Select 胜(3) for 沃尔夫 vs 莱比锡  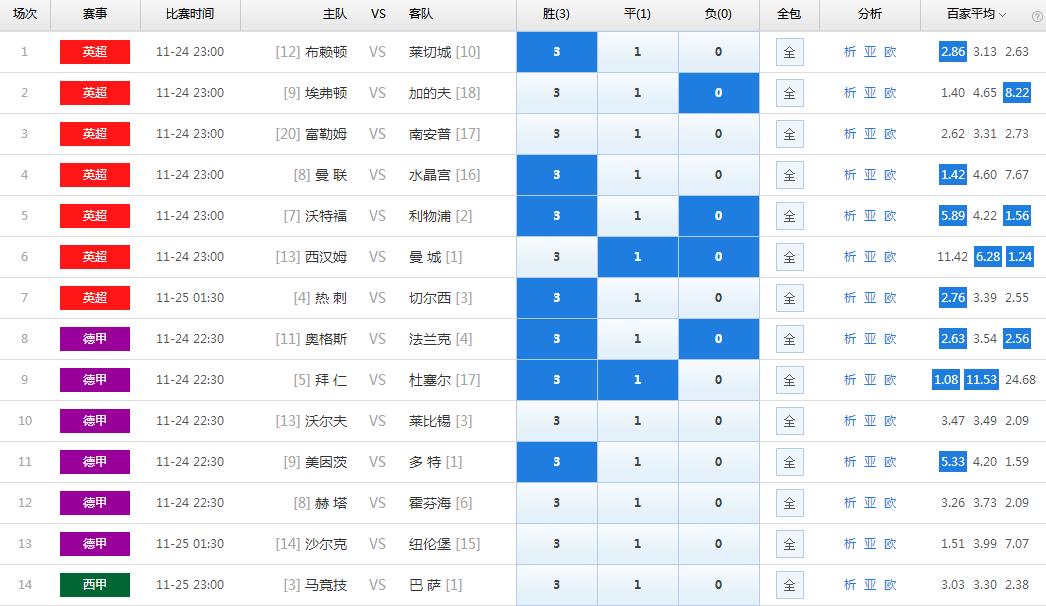click(556, 421)
